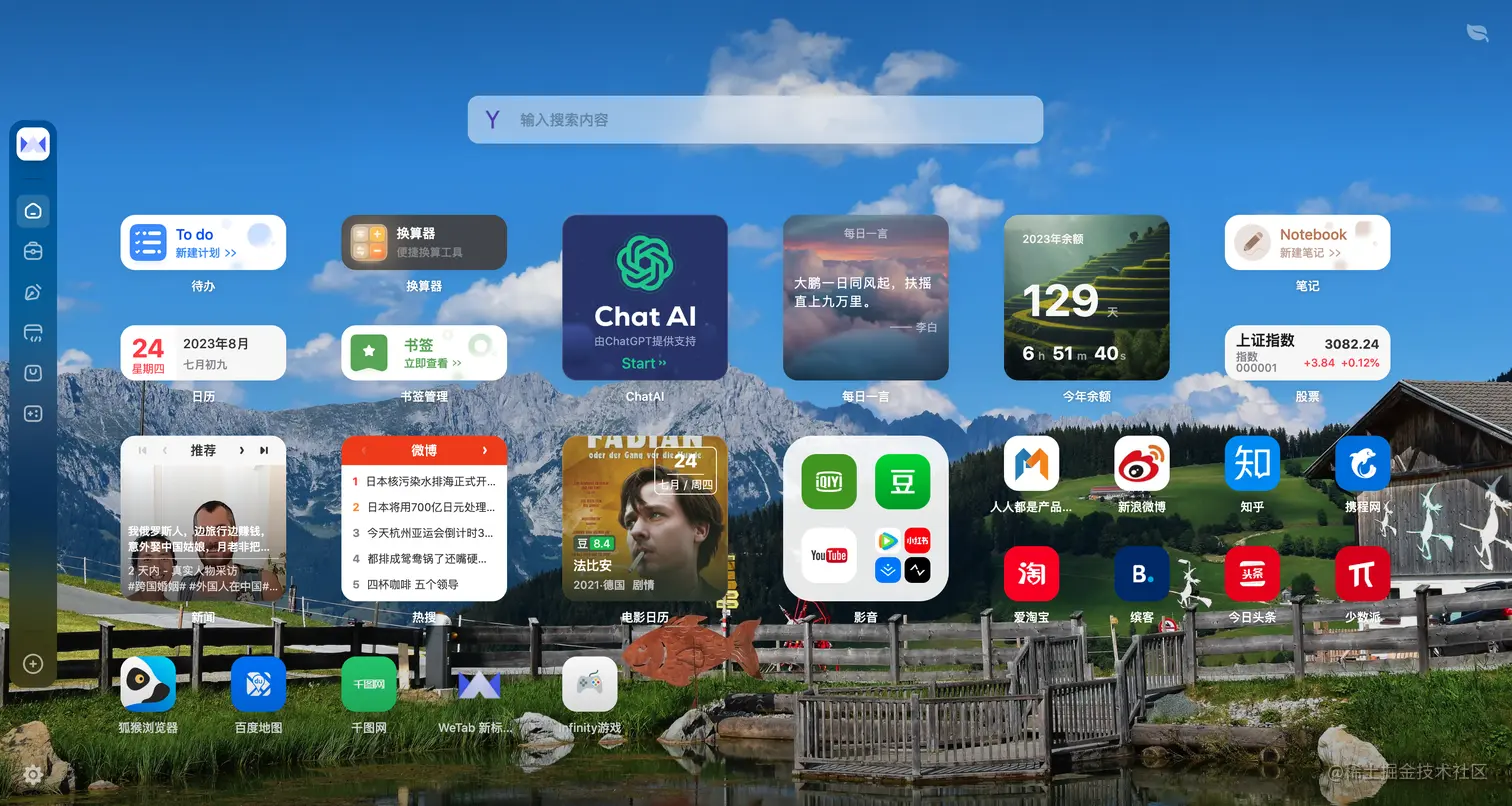Open the 今日头条 icon

1252,574
